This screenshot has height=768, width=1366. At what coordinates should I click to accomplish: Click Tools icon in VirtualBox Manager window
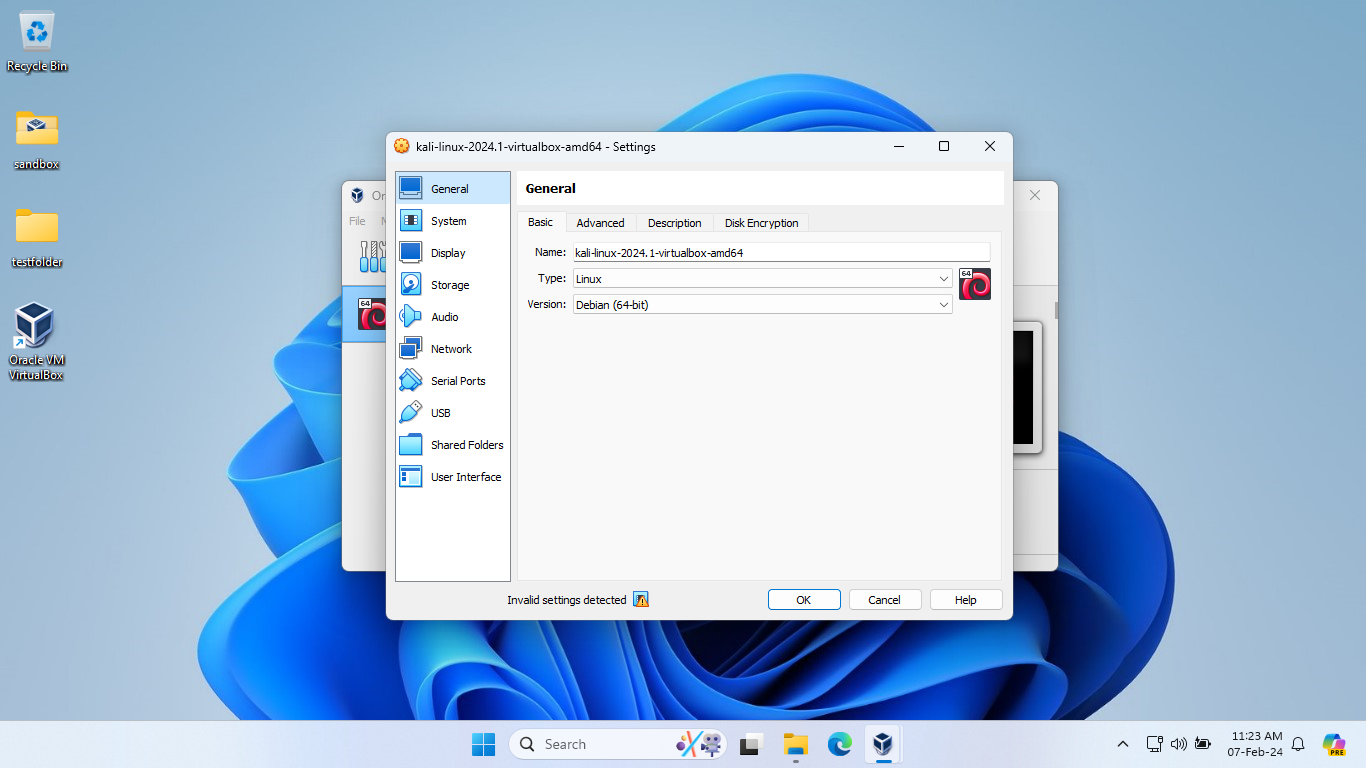pos(371,256)
